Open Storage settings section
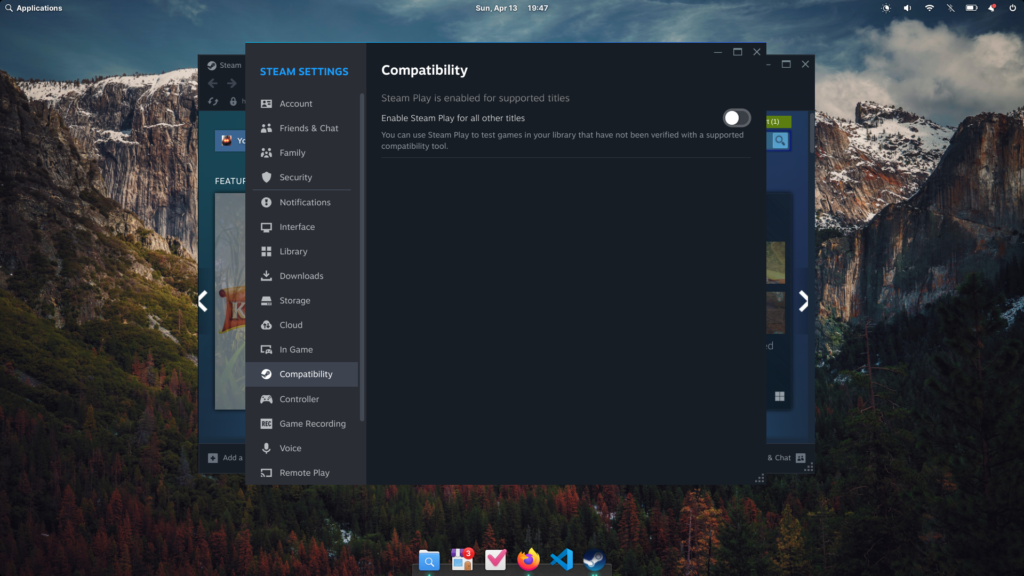This screenshot has height=576, width=1024. (302, 300)
